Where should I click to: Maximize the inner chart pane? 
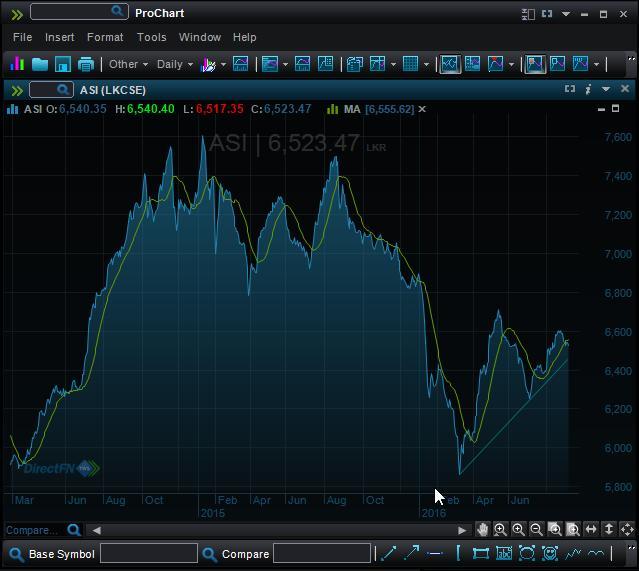coord(616,108)
